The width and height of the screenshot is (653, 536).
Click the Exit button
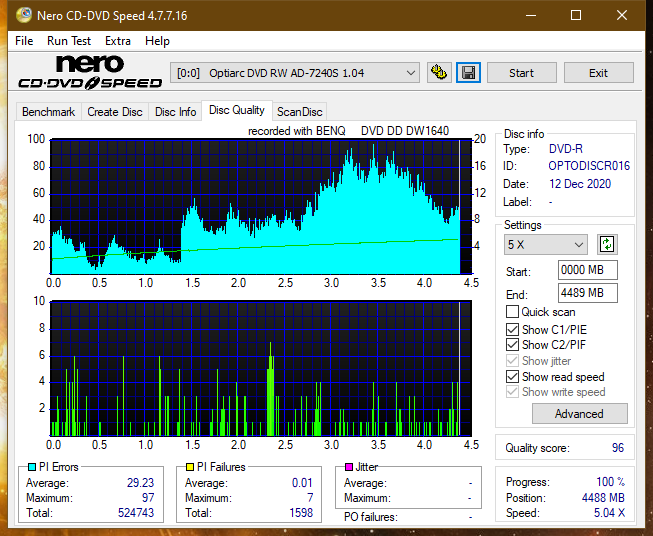click(598, 73)
